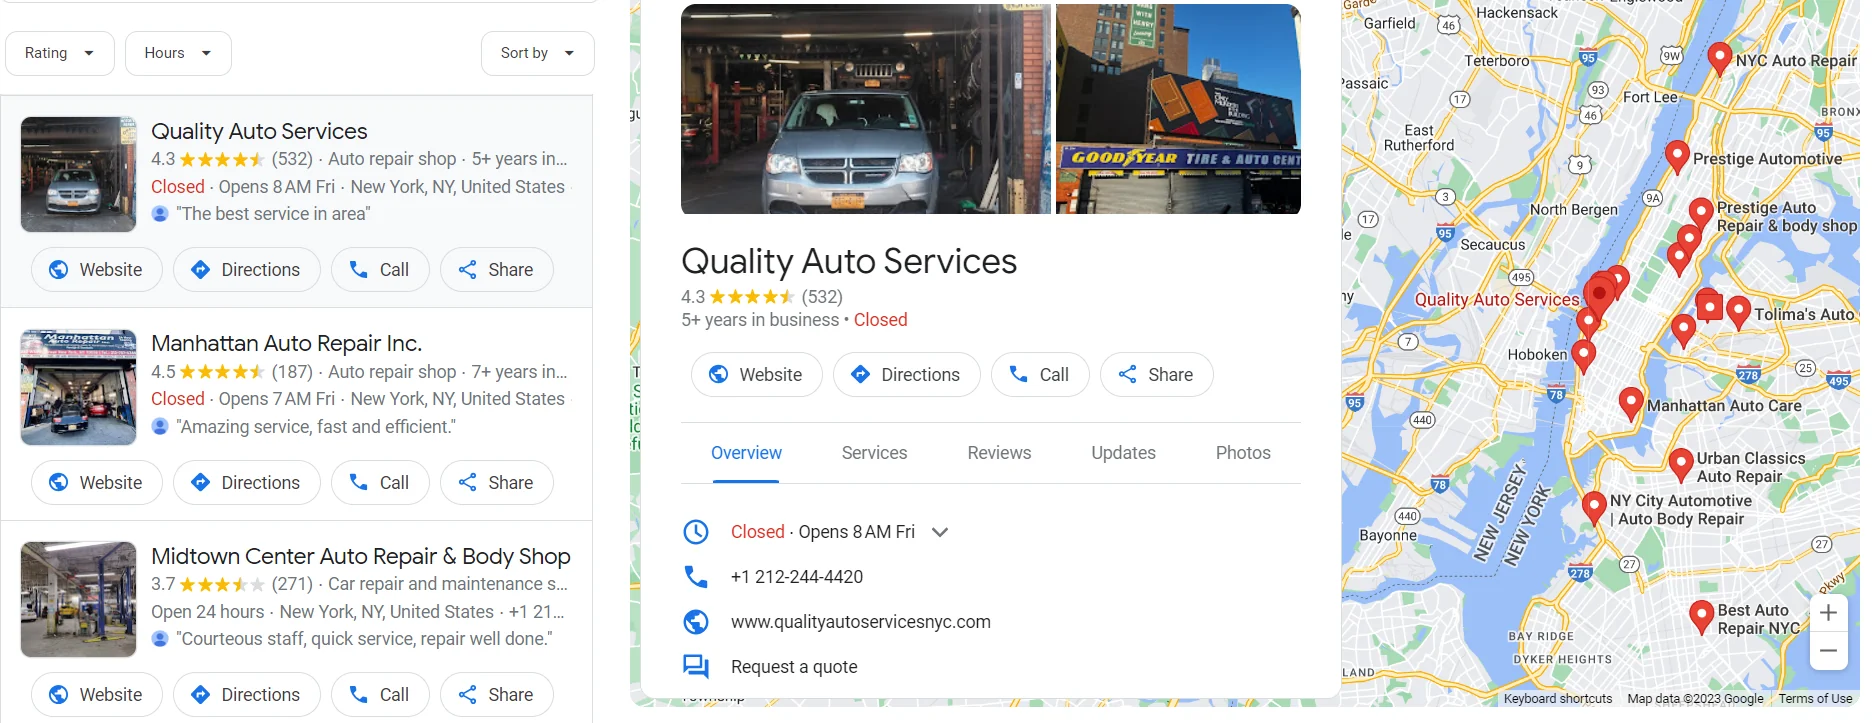Open the Rating filter dropdown
Screen dimensions: 1872x723
pos(60,53)
